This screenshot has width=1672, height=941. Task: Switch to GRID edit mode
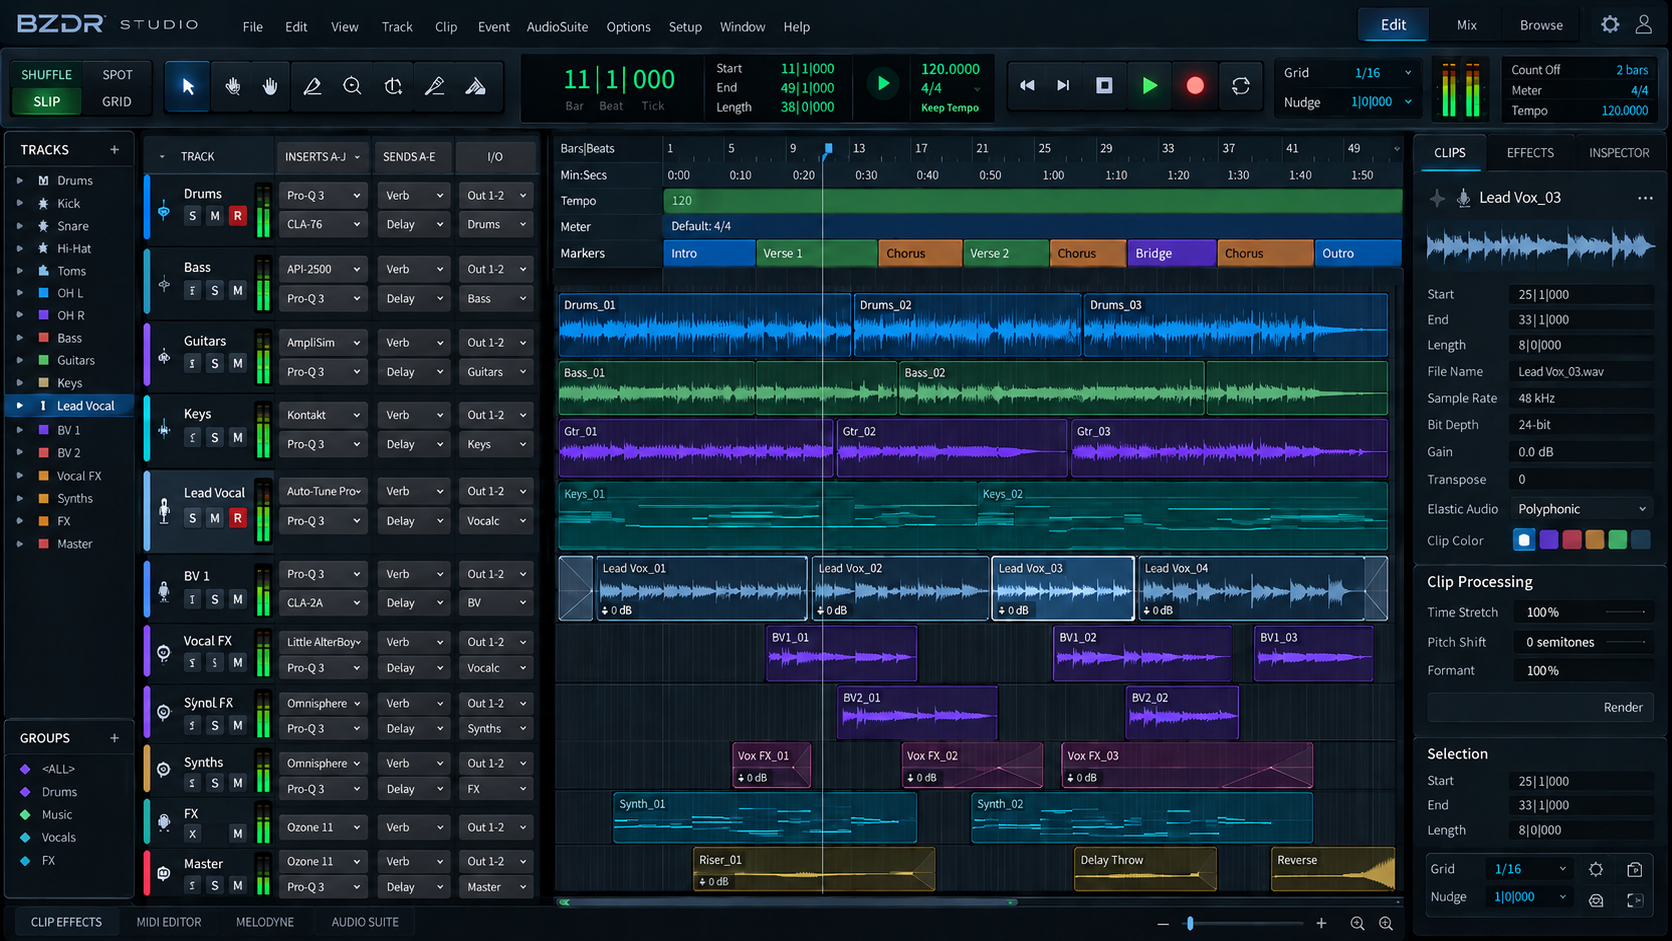[116, 101]
